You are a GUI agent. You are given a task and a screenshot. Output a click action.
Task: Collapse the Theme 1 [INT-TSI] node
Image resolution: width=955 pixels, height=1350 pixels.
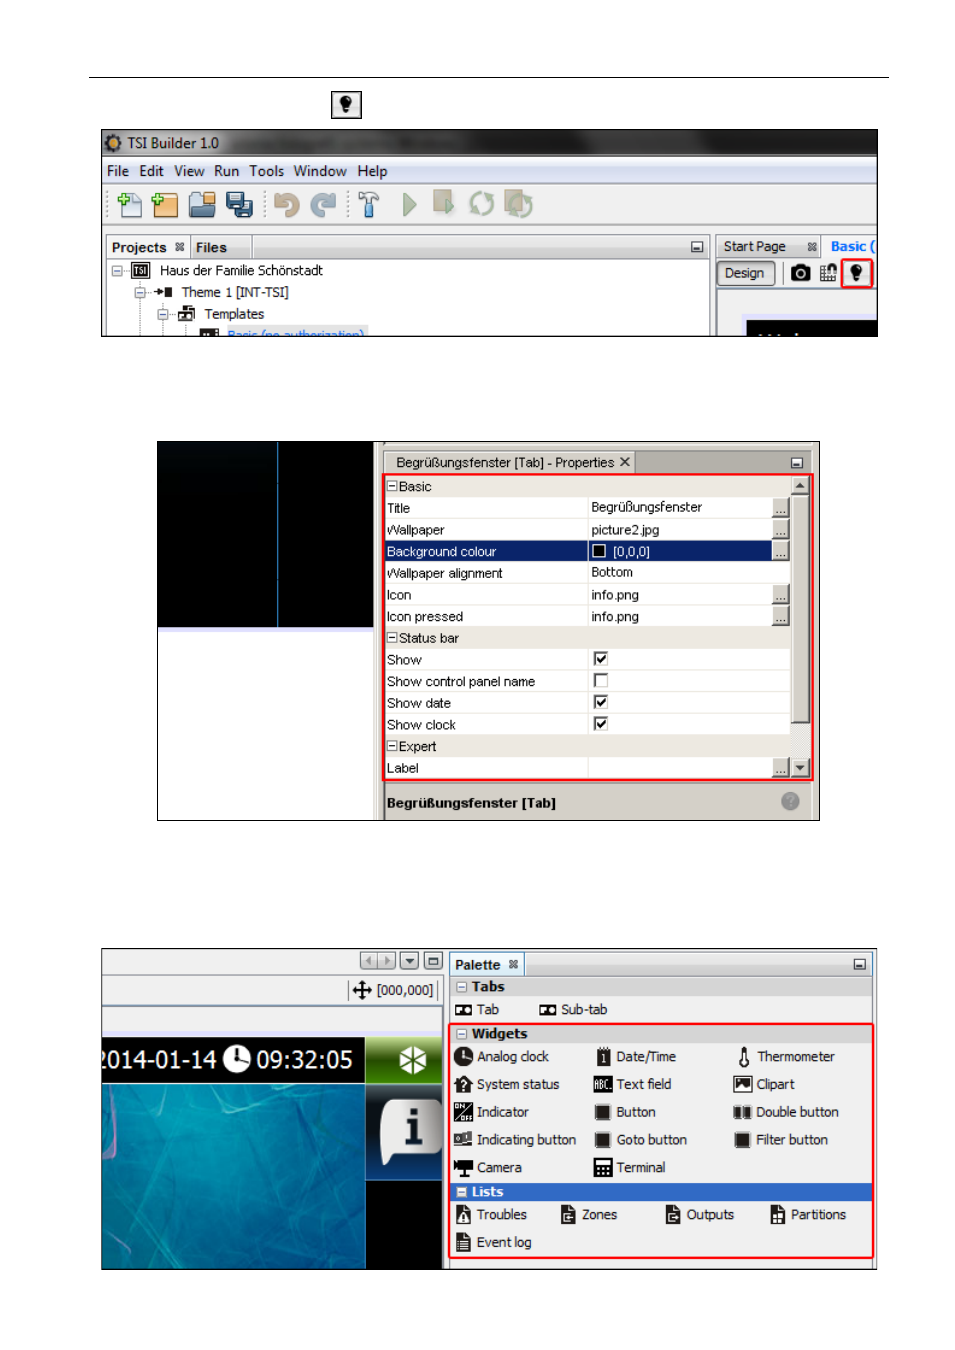pos(140,292)
